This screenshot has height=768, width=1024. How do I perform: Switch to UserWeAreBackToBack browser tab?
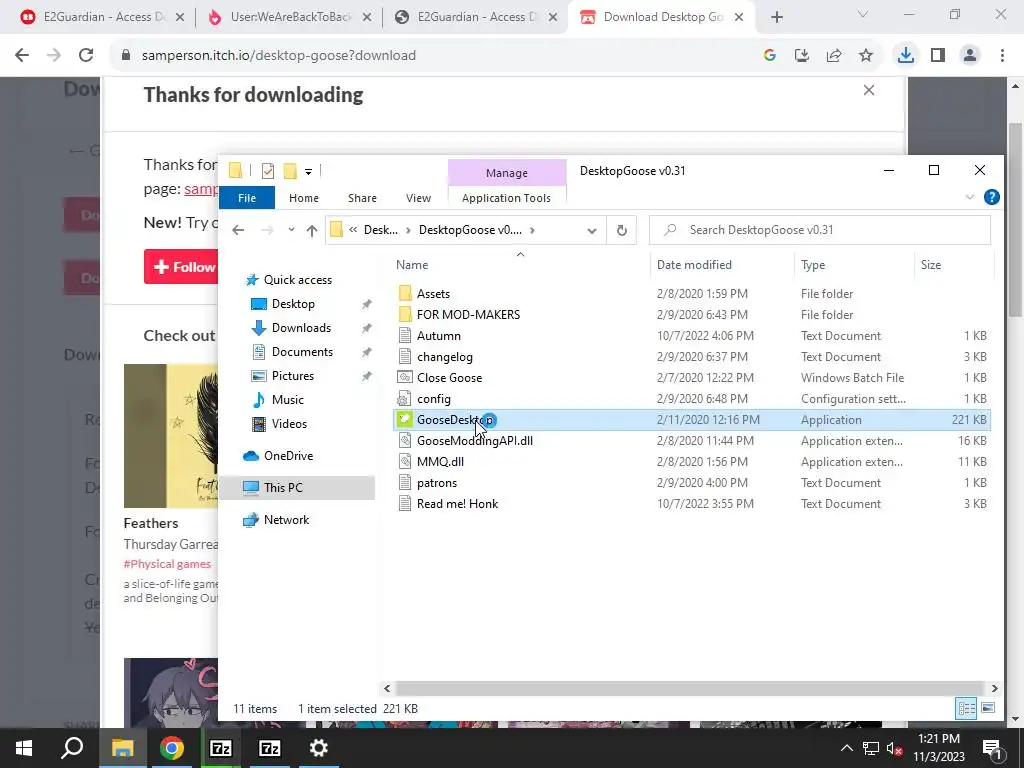289,17
